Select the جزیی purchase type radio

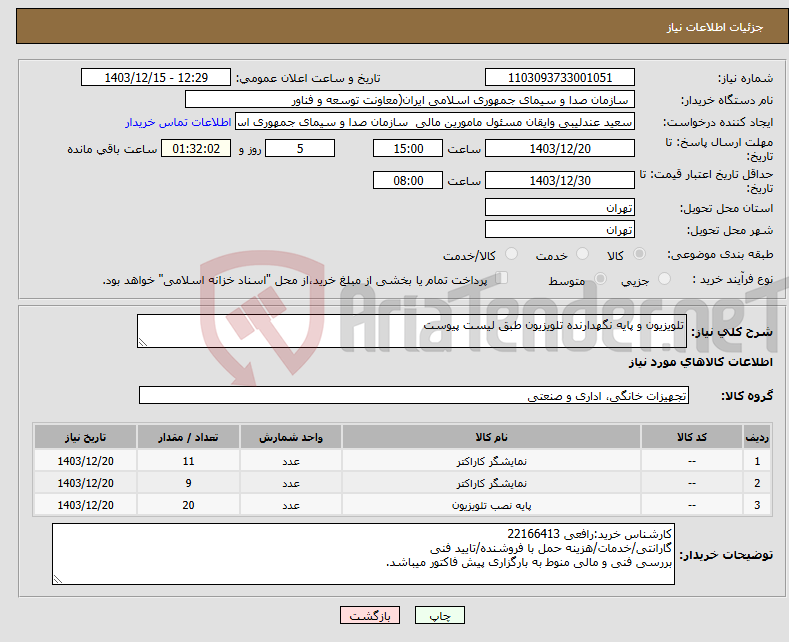tap(664, 278)
